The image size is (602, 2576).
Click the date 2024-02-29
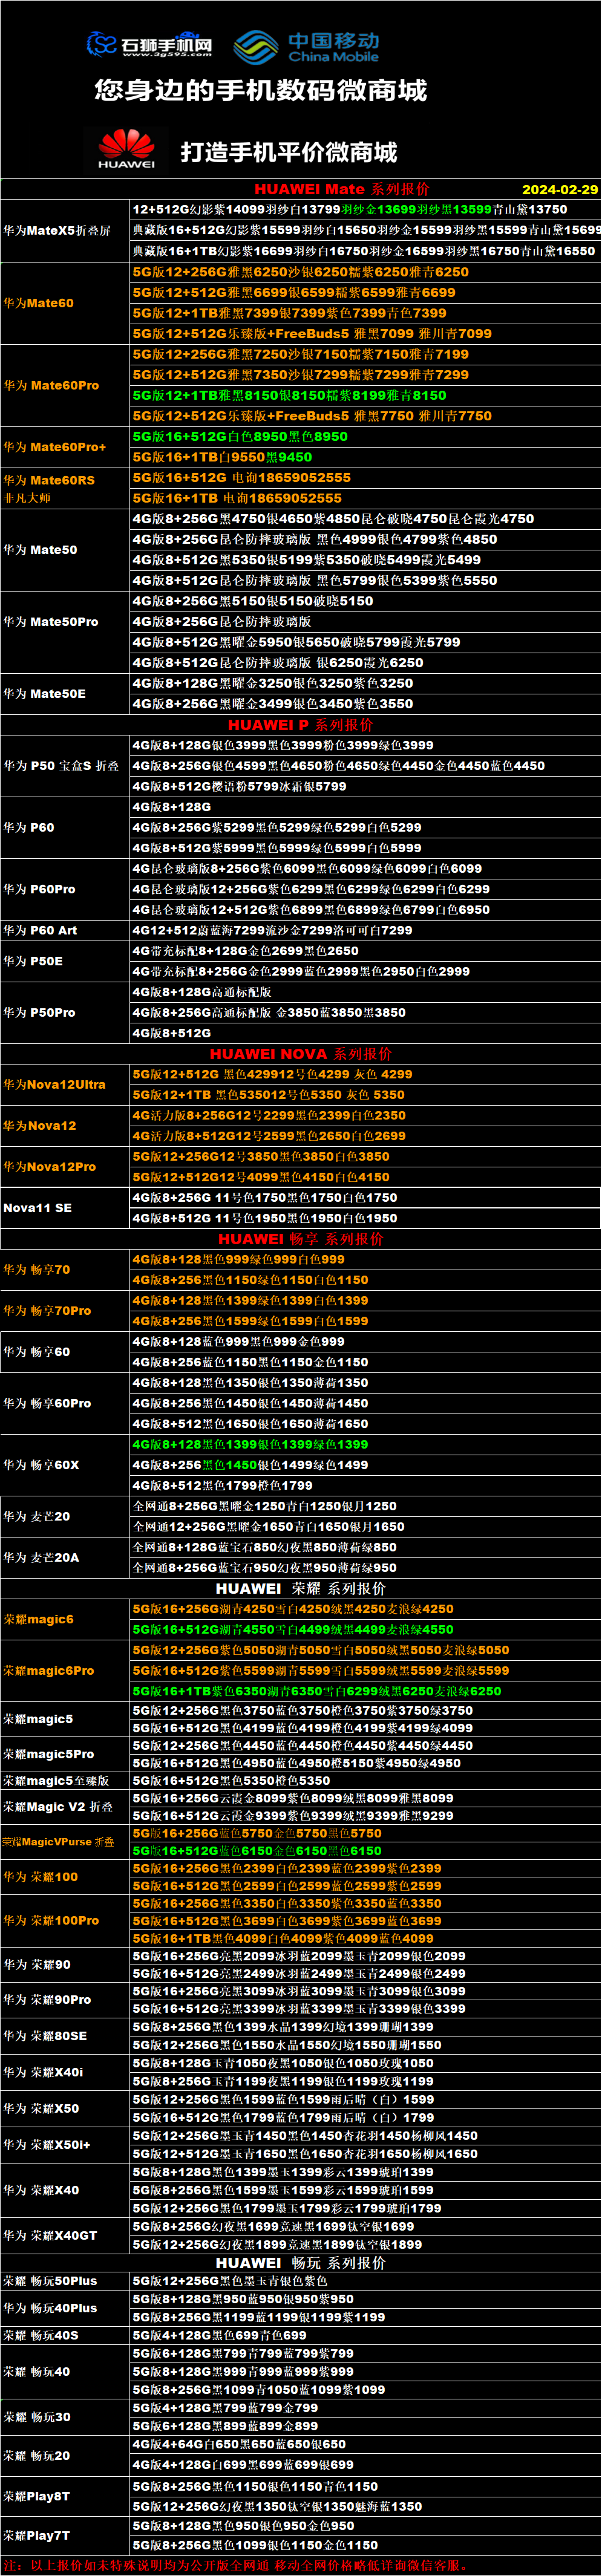[560, 189]
